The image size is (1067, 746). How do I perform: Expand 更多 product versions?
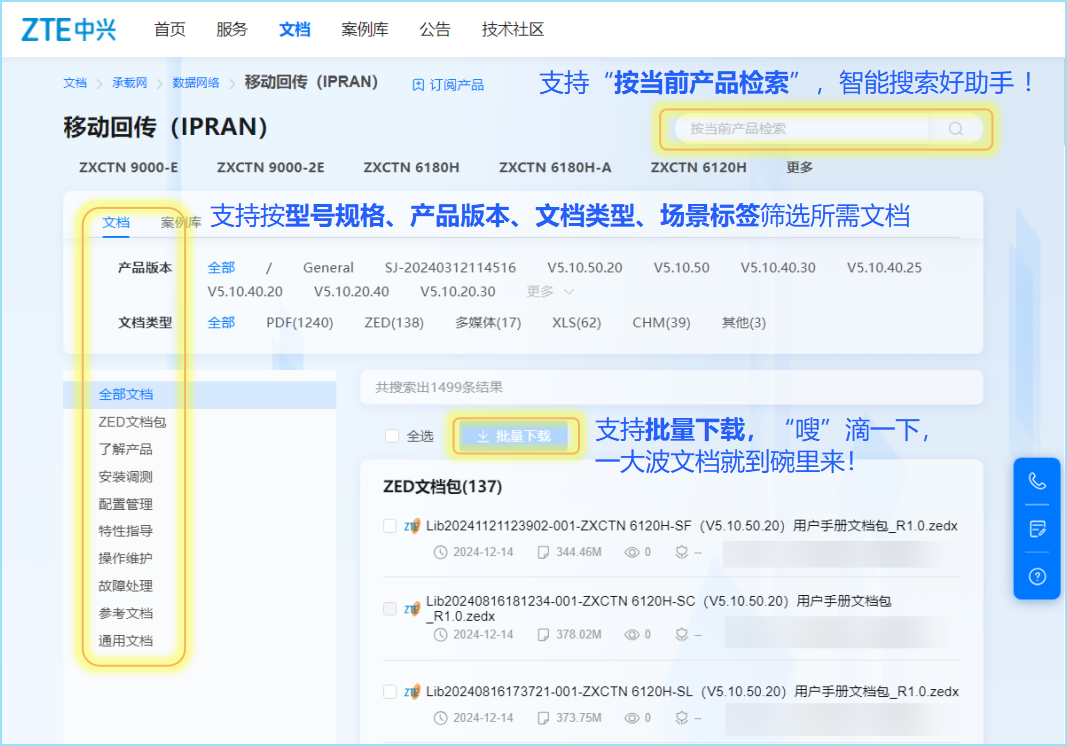point(551,291)
